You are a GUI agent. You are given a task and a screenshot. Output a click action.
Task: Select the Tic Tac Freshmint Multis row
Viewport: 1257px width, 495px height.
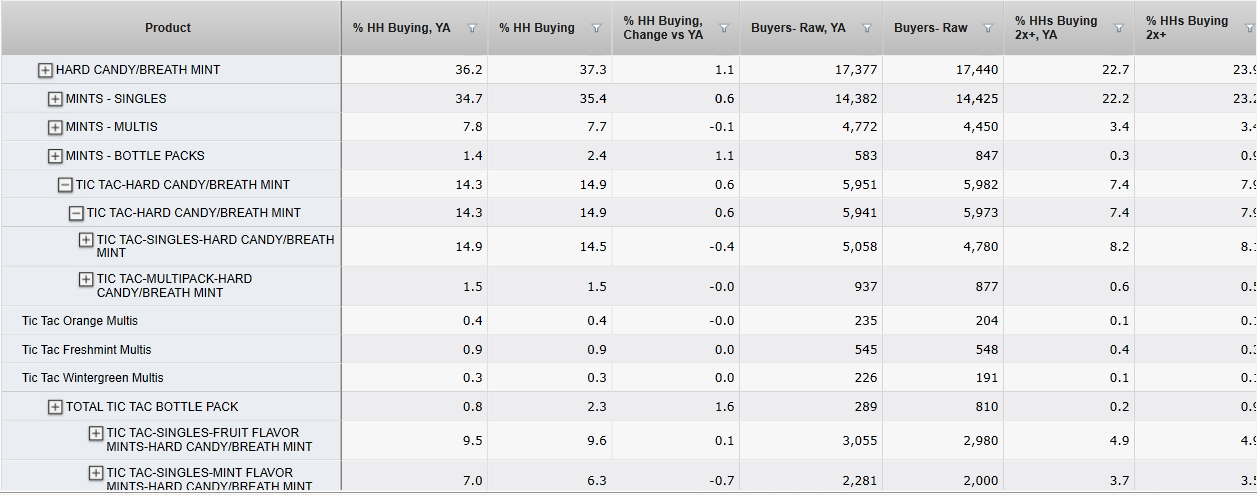pos(87,350)
